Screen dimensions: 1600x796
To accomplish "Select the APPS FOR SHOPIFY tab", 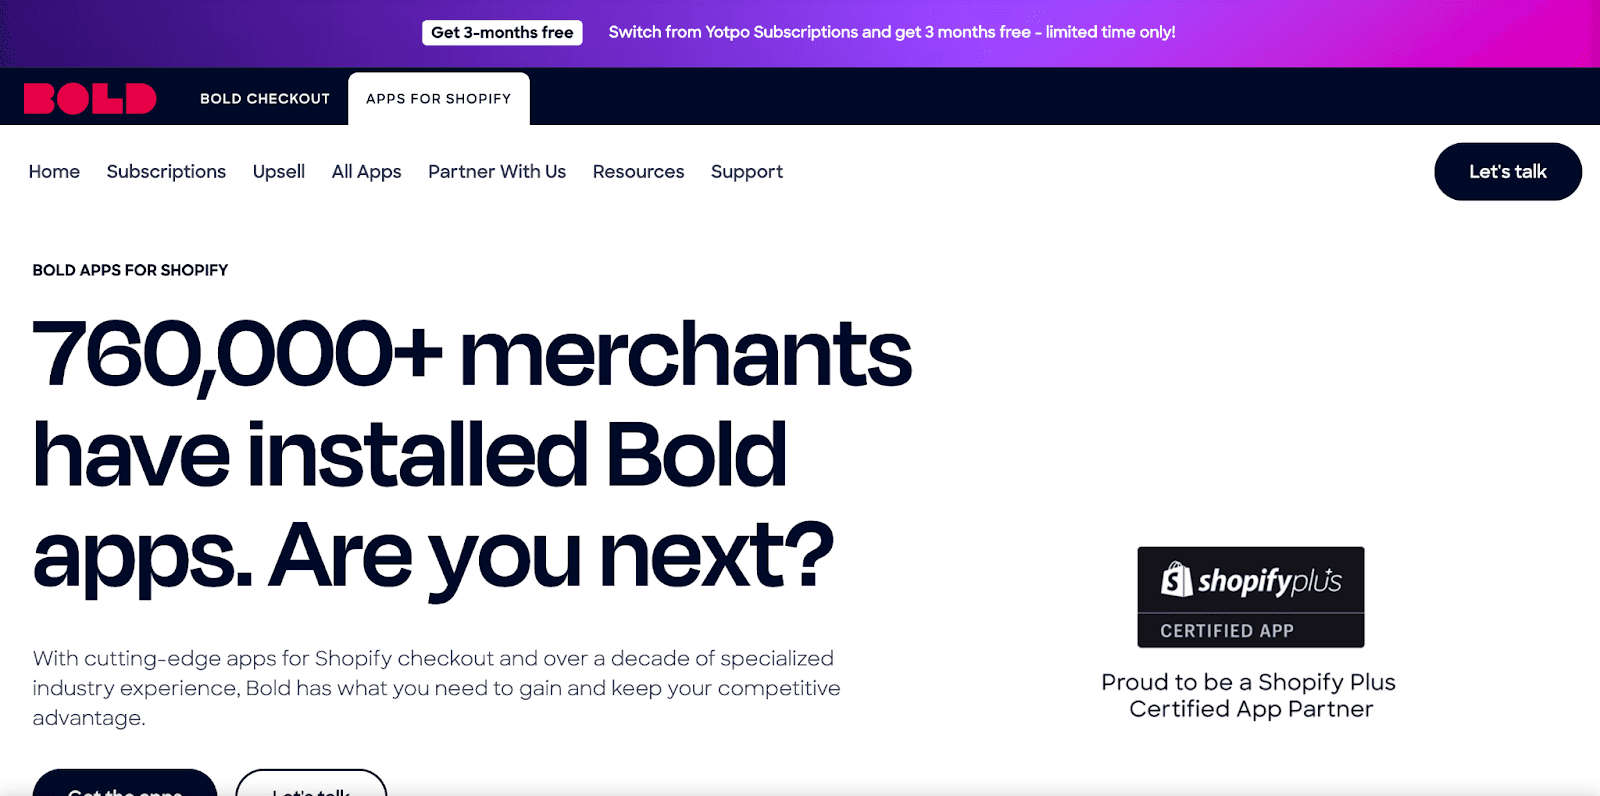I will tap(438, 98).
